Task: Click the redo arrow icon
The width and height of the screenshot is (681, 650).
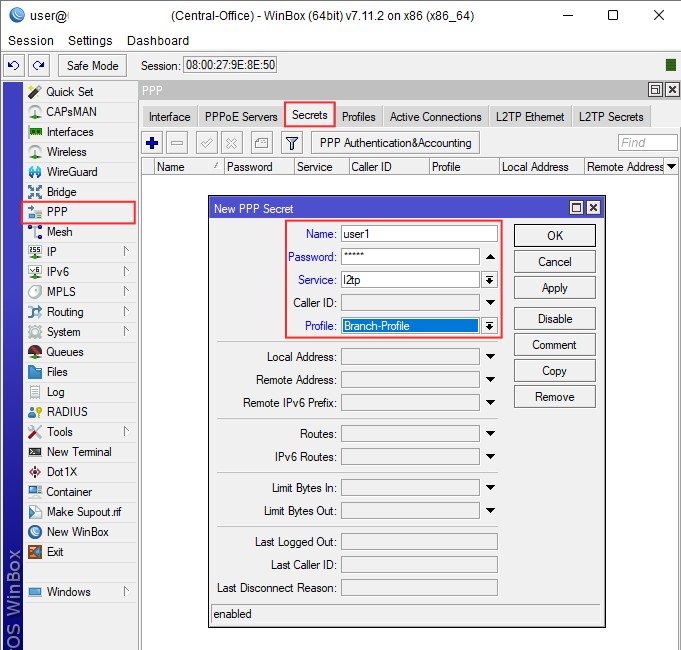Action: tap(39, 65)
